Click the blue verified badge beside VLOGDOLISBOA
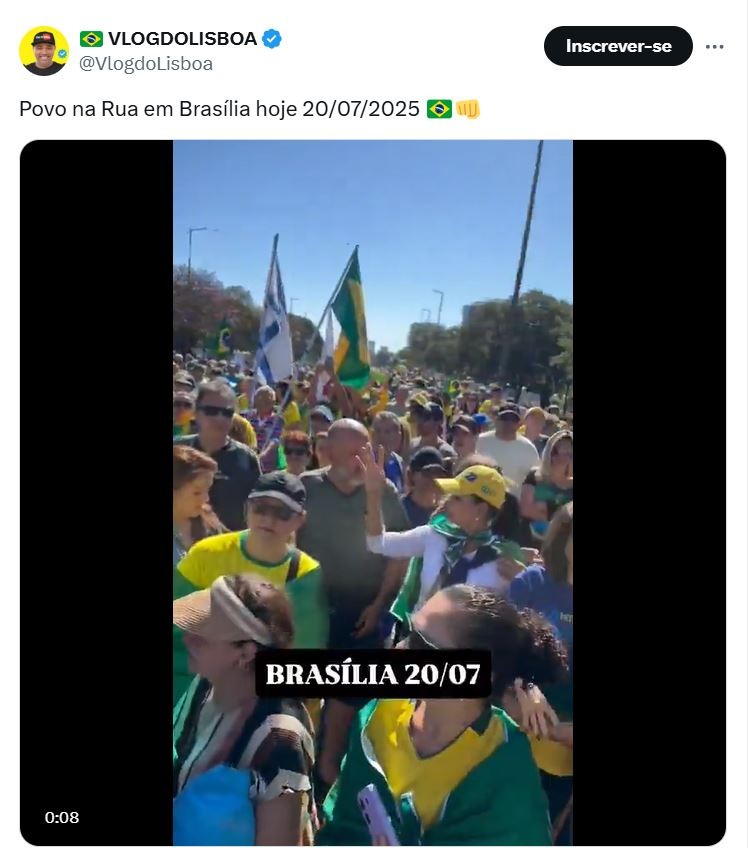The height and width of the screenshot is (848, 749). (271, 39)
